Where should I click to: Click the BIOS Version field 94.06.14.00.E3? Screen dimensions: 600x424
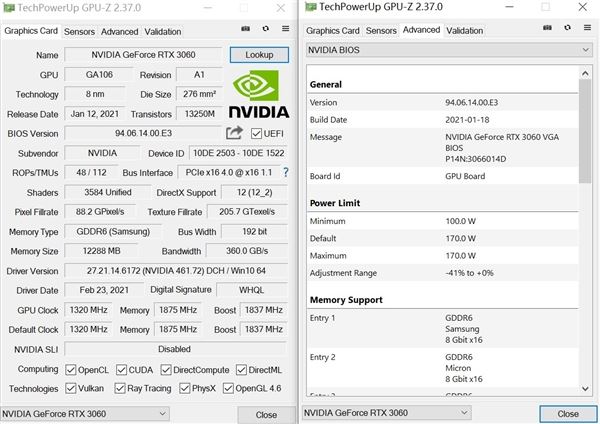pos(143,133)
